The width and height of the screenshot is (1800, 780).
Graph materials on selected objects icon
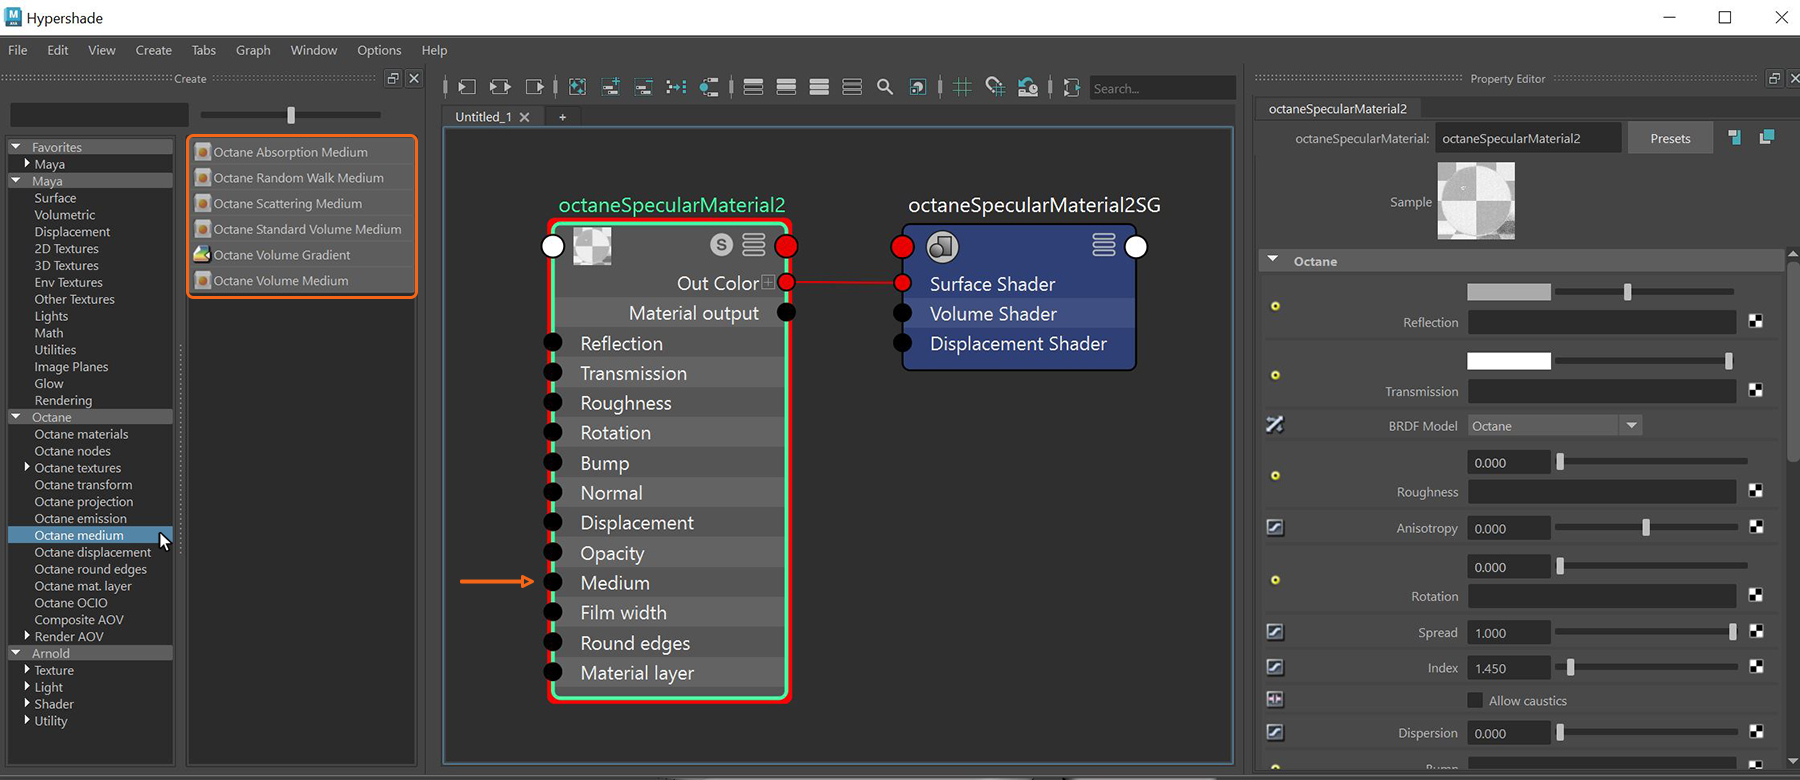click(709, 88)
